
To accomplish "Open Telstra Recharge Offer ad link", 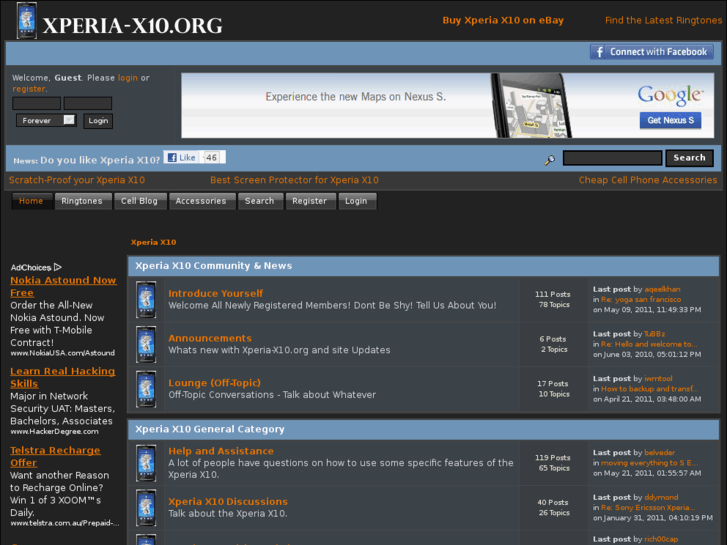I will (x=55, y=456).
